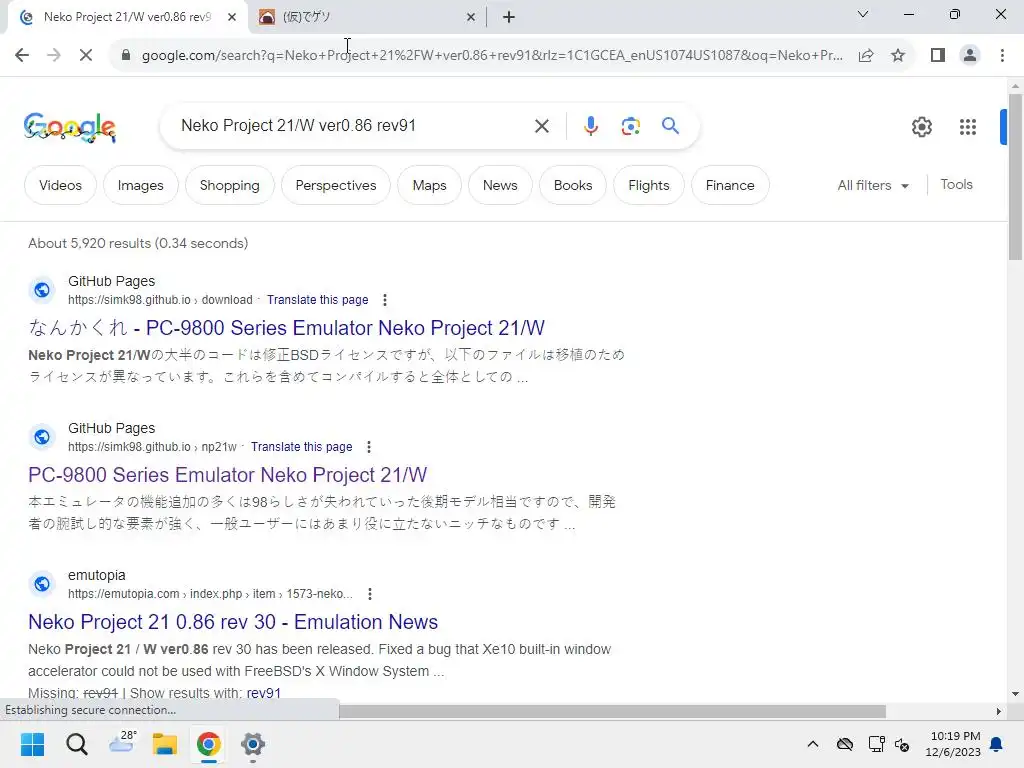Screen dimensions: 1024x768
Task: View site info via the lock icon
Action: (x=126, y=56)
